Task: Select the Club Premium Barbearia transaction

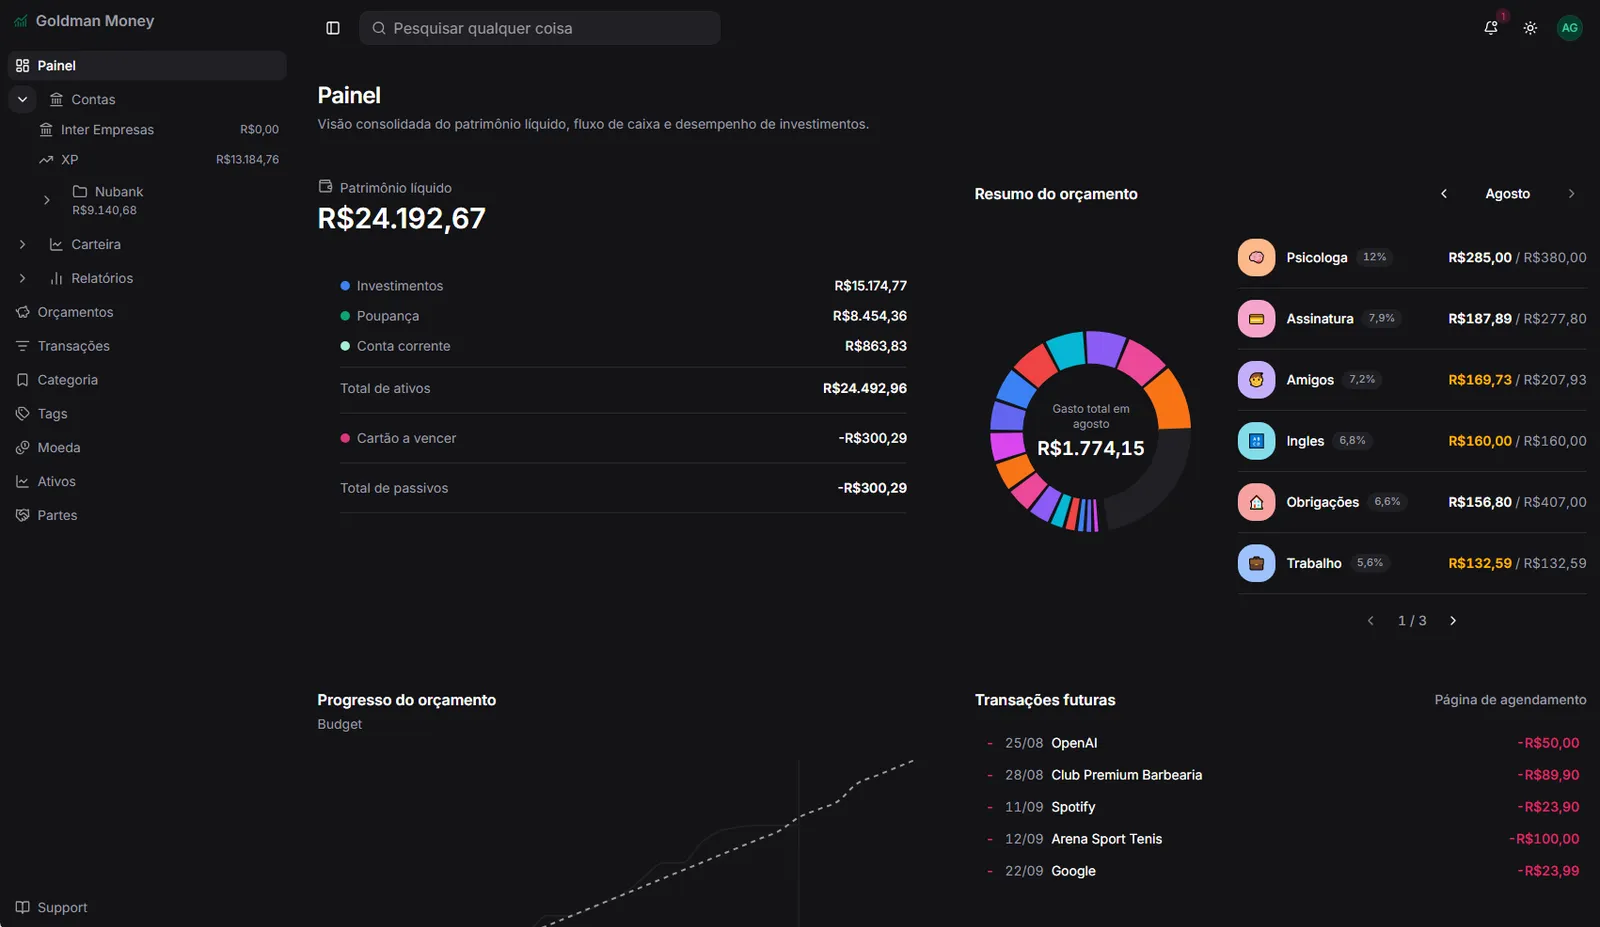Action: (1281, 775)
